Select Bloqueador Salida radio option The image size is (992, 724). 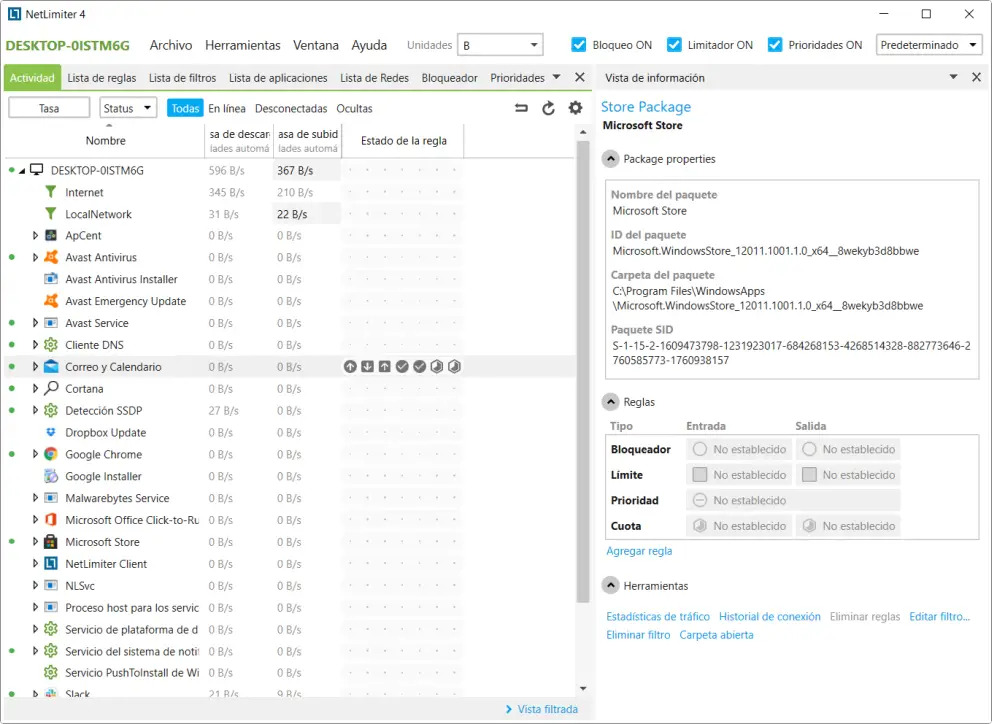pos(809,449)
